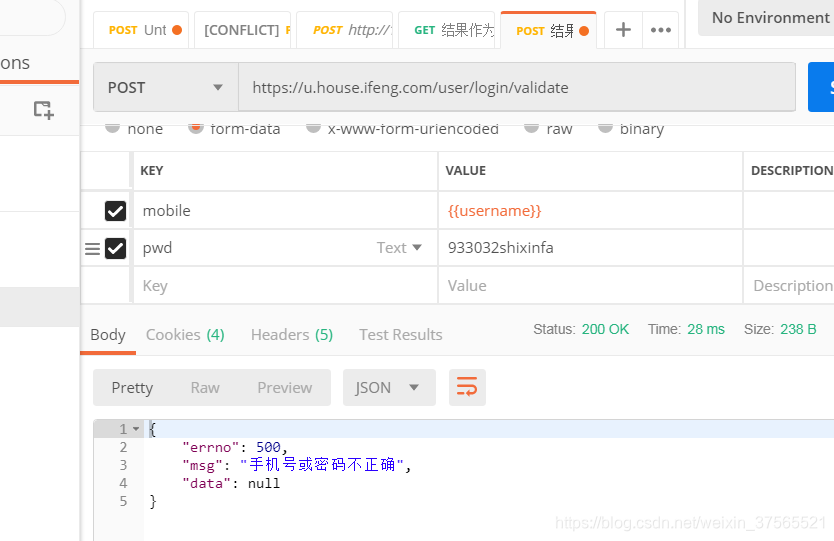The height and width of the screenshot is (541, 834).
Task: Select the binary body type radio
Action: 605,127
